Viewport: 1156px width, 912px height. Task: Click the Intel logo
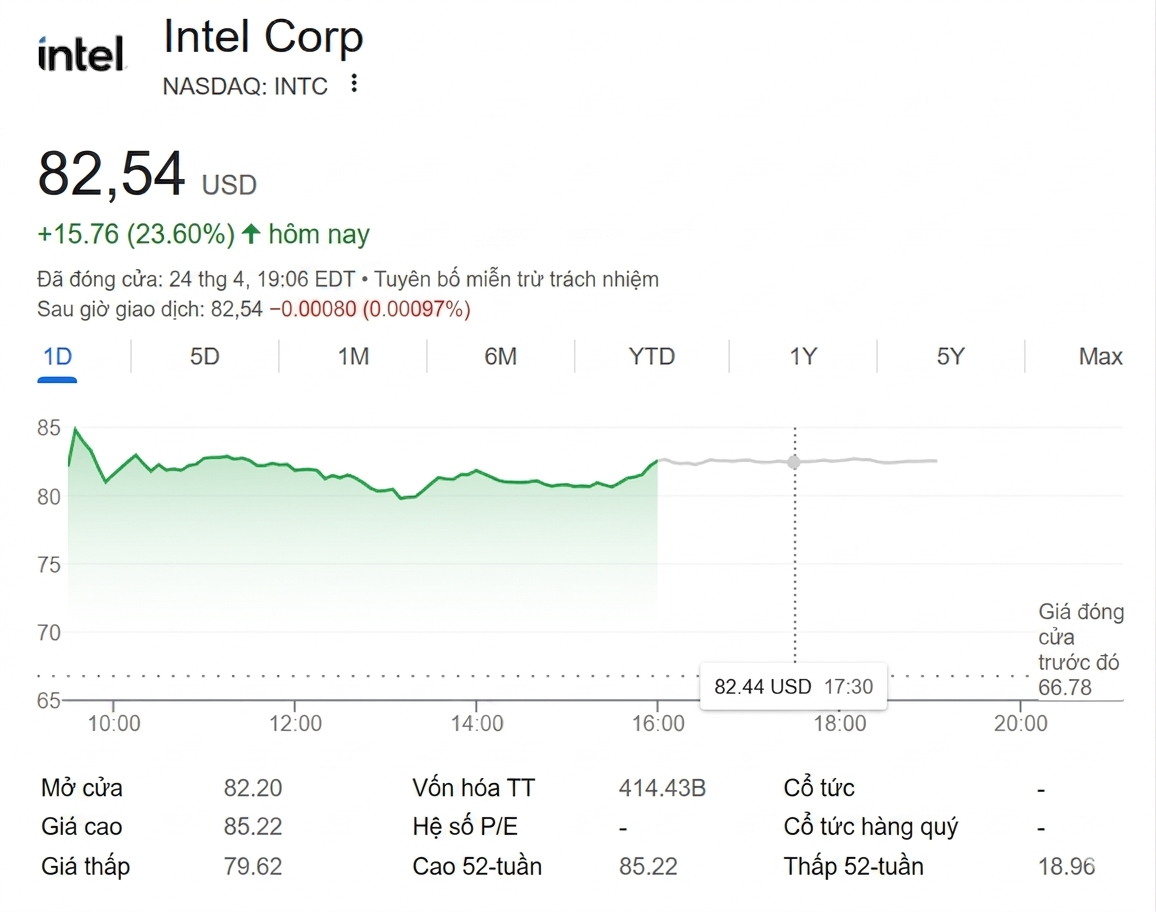coord(81,54)
